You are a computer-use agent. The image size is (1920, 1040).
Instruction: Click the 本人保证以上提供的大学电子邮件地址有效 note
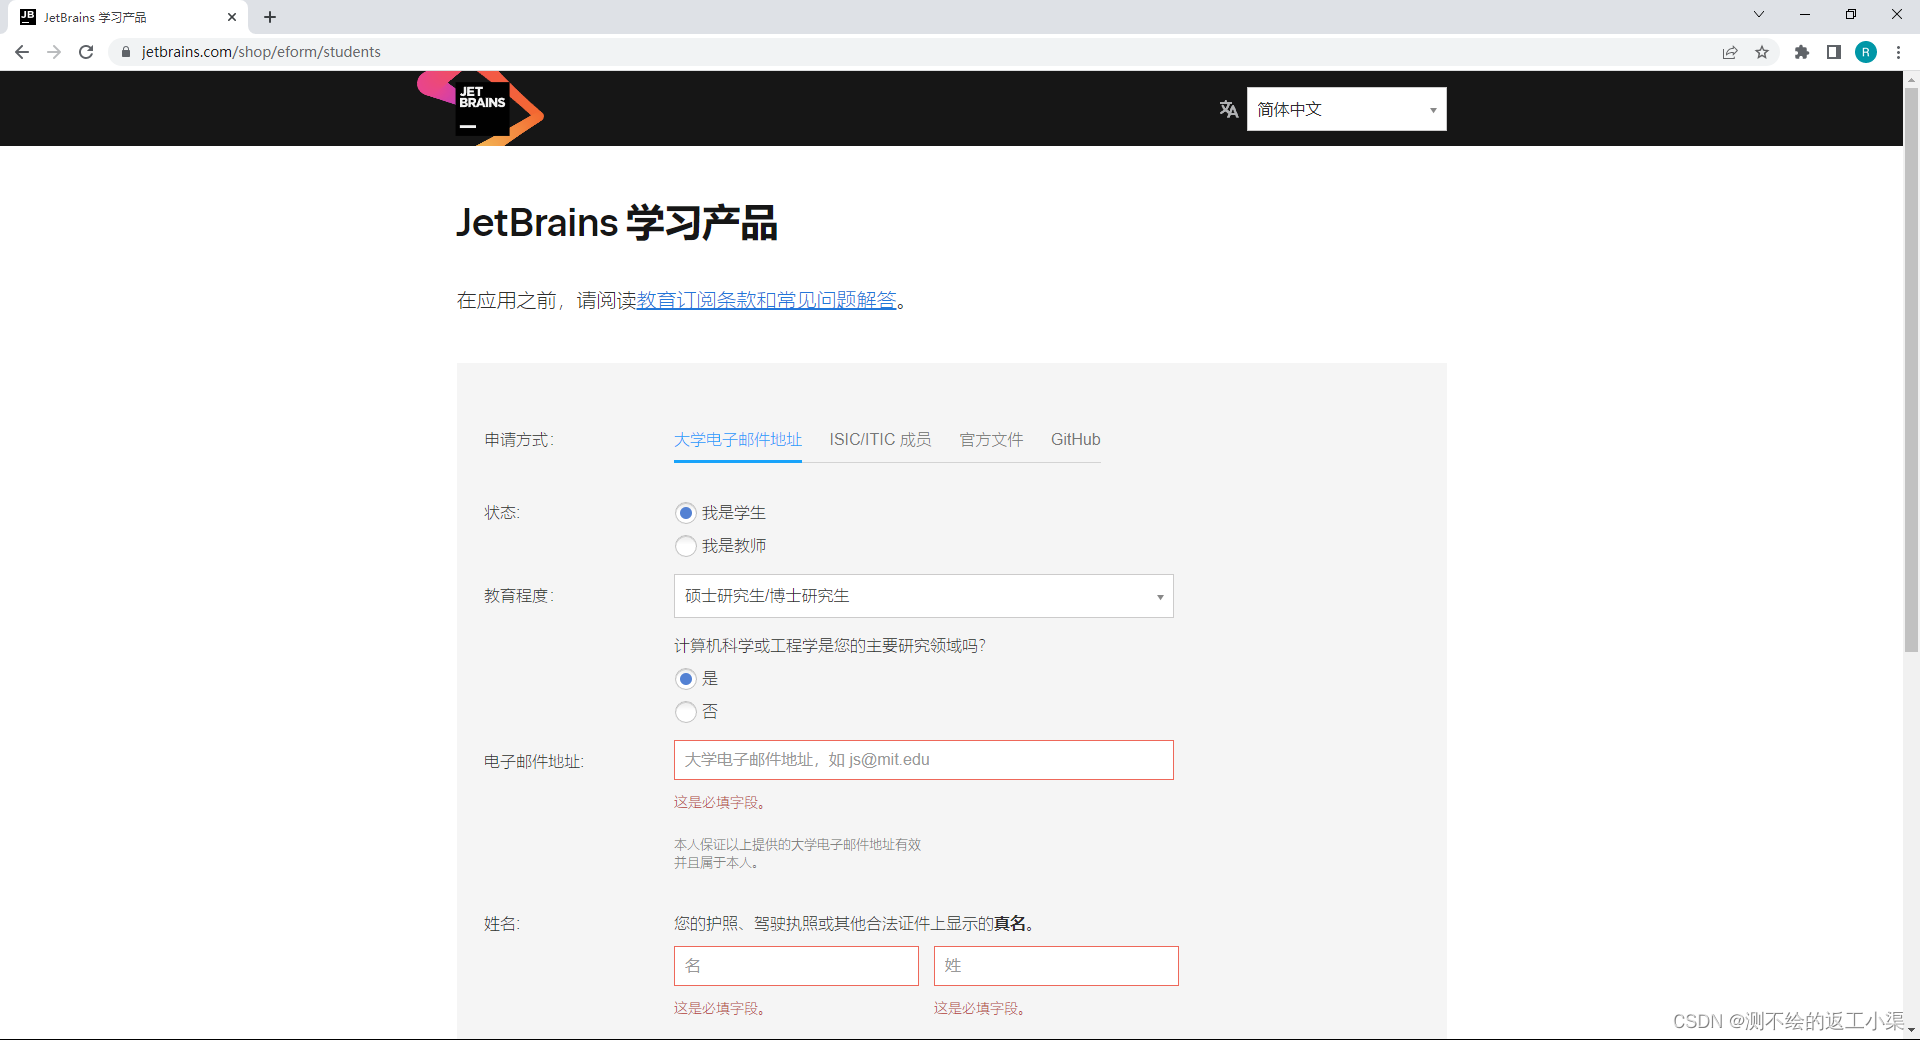tap(797, 853)
